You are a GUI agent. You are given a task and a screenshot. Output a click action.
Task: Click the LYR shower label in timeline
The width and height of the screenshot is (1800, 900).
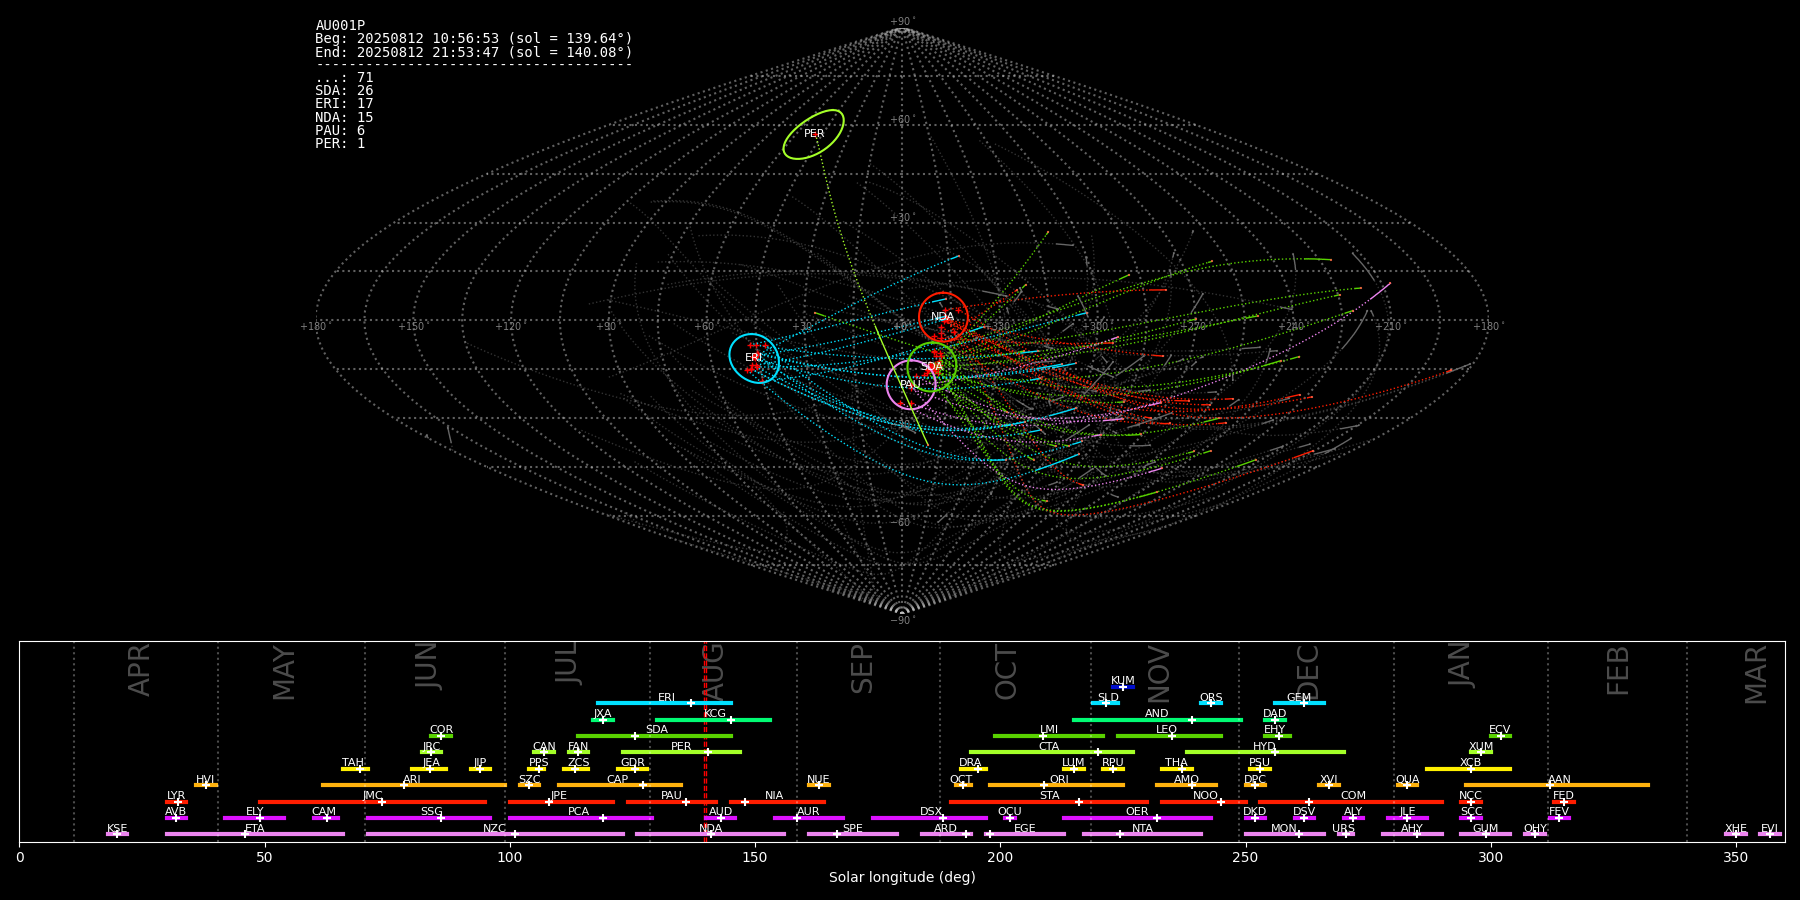pyautogui.click(x=176, y=796)
